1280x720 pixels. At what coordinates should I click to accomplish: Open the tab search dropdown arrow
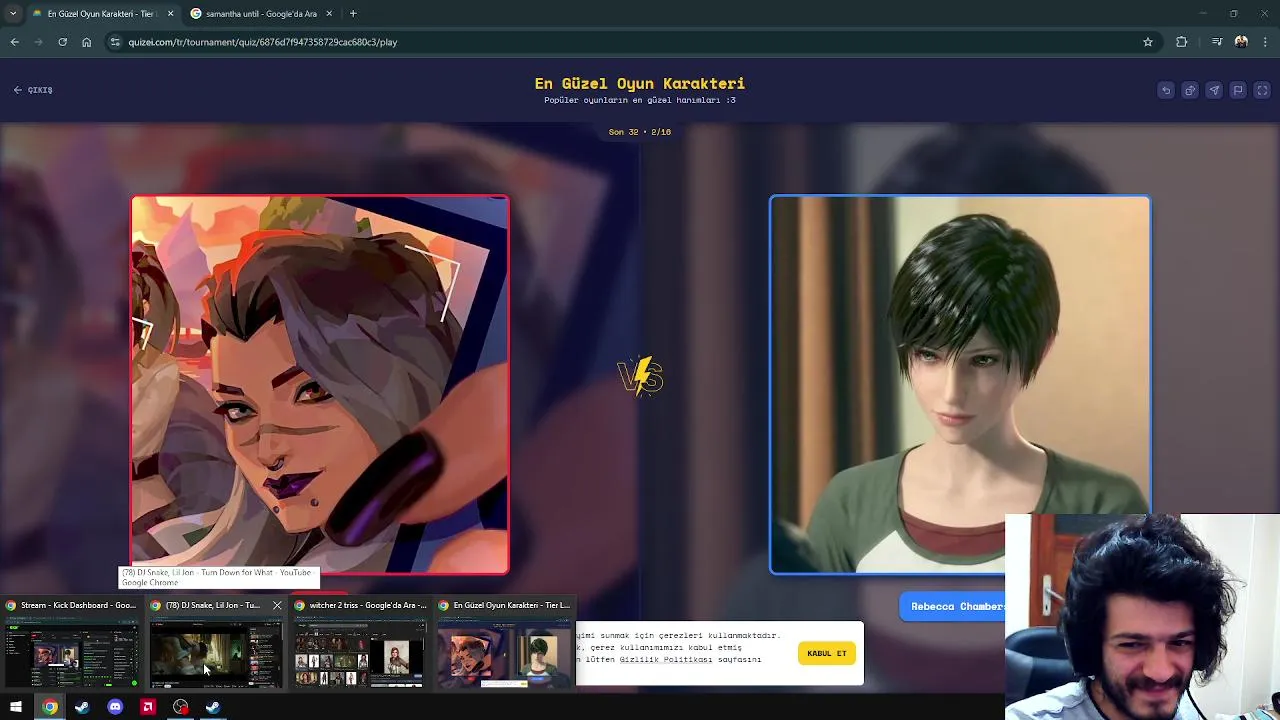click(x=12, y=14)
